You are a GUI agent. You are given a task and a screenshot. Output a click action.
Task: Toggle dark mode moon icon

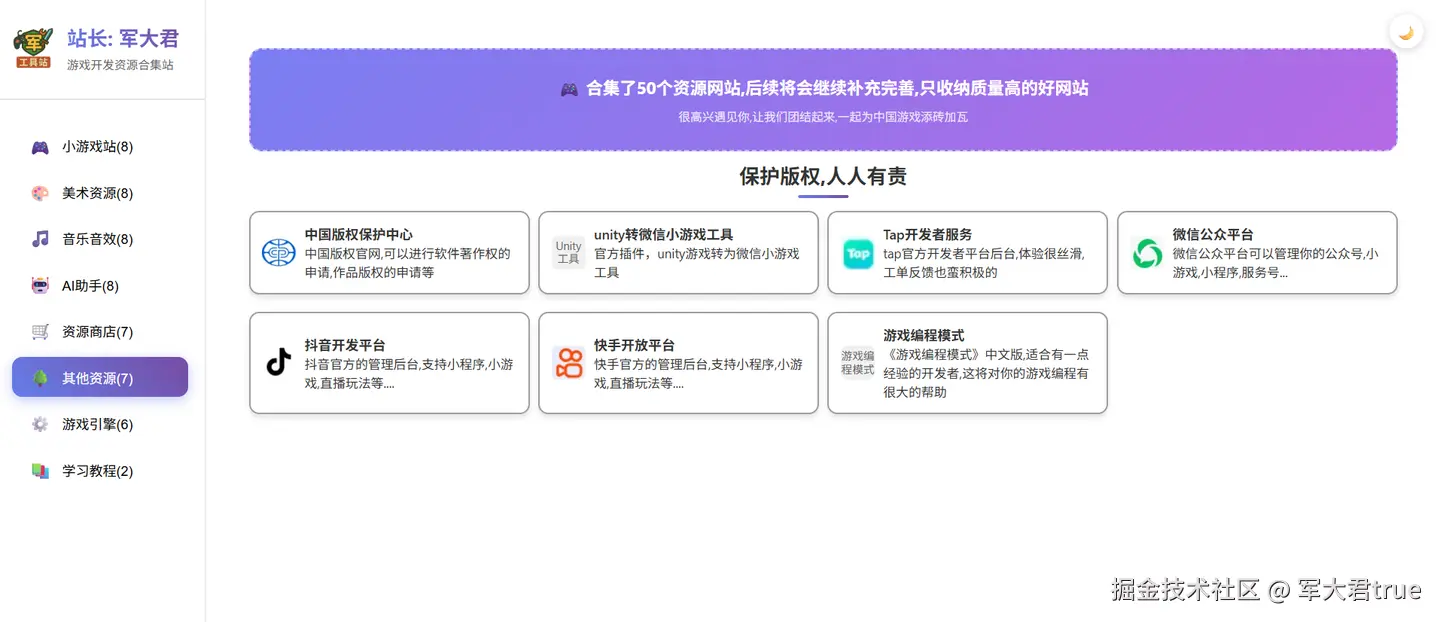(x=1406, y=32)
